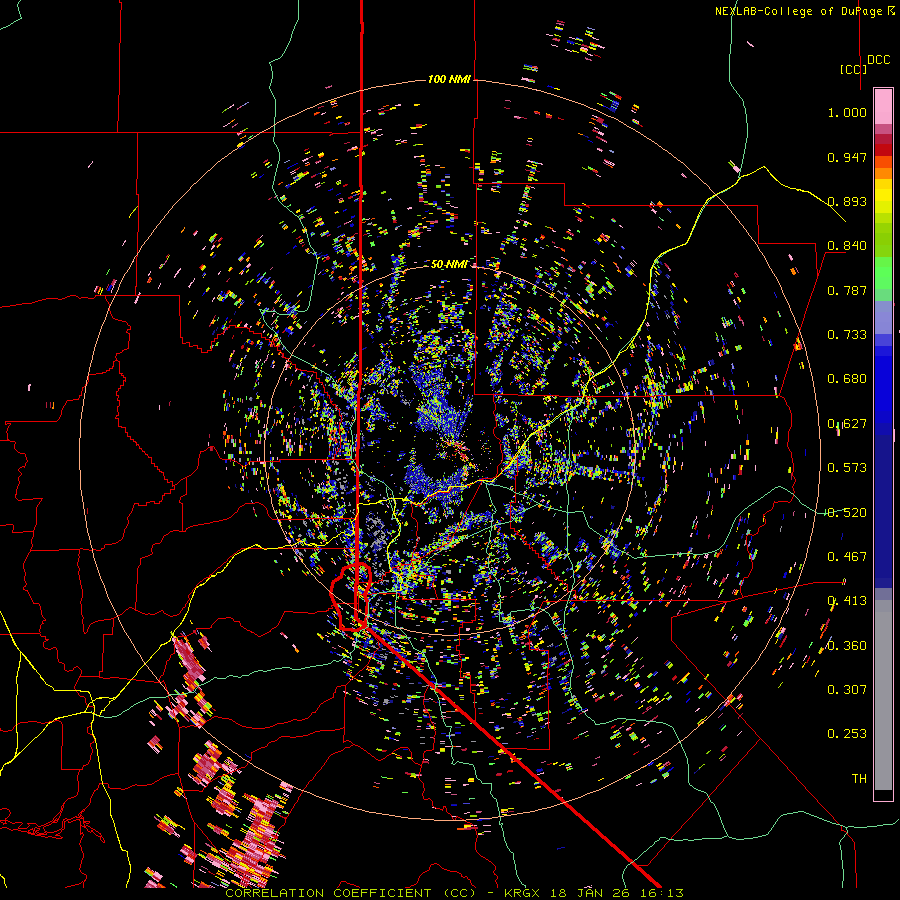
Task: Select the 0.947 legend value
Action: [x=847, y=157]
